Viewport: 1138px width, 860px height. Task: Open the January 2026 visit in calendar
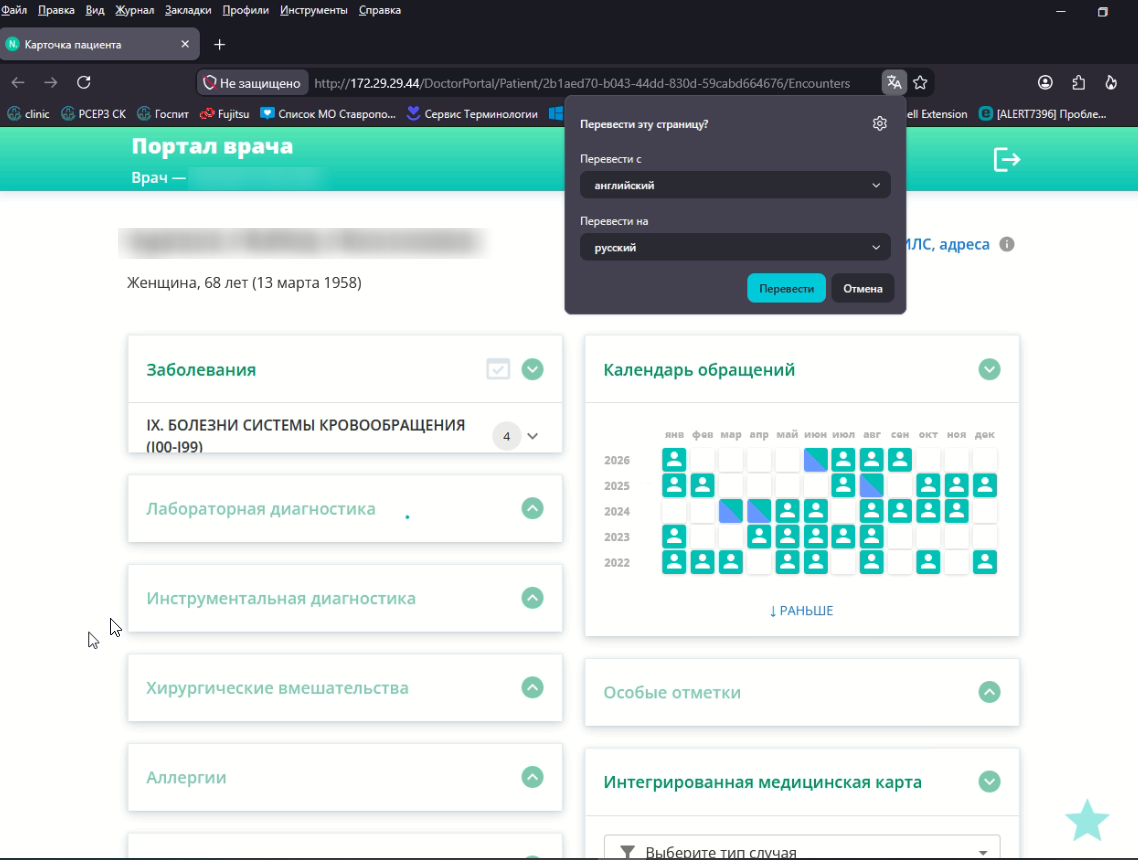(674, 460)
